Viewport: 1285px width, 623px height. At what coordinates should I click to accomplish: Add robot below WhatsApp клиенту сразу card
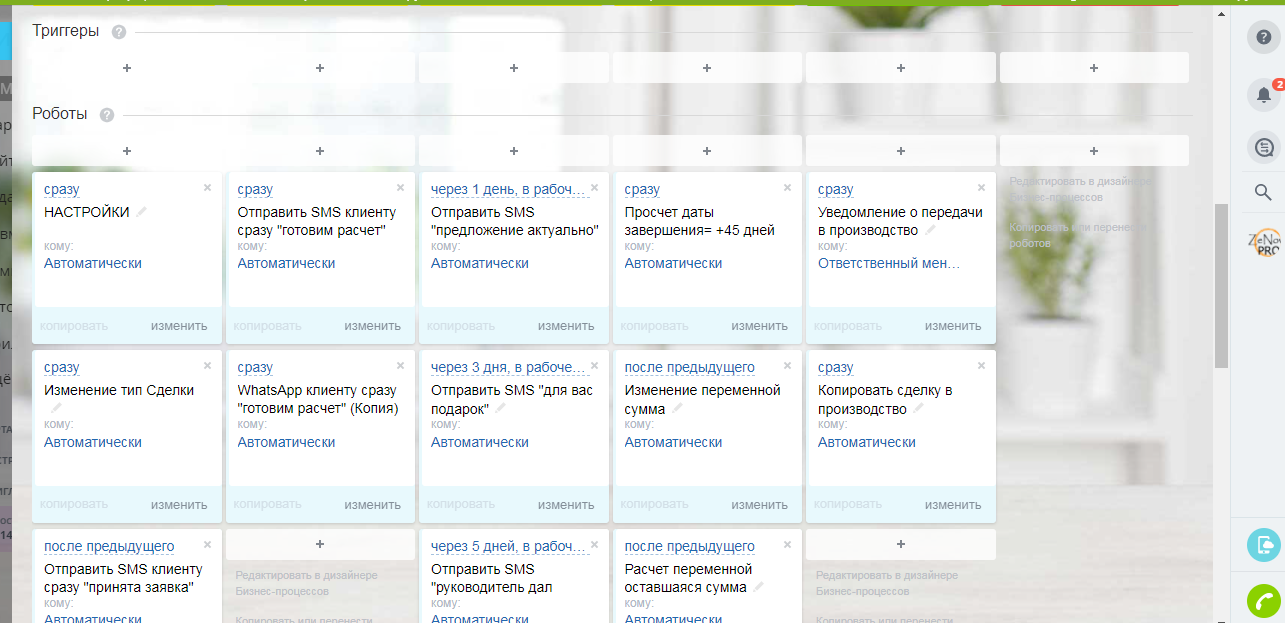320,544
